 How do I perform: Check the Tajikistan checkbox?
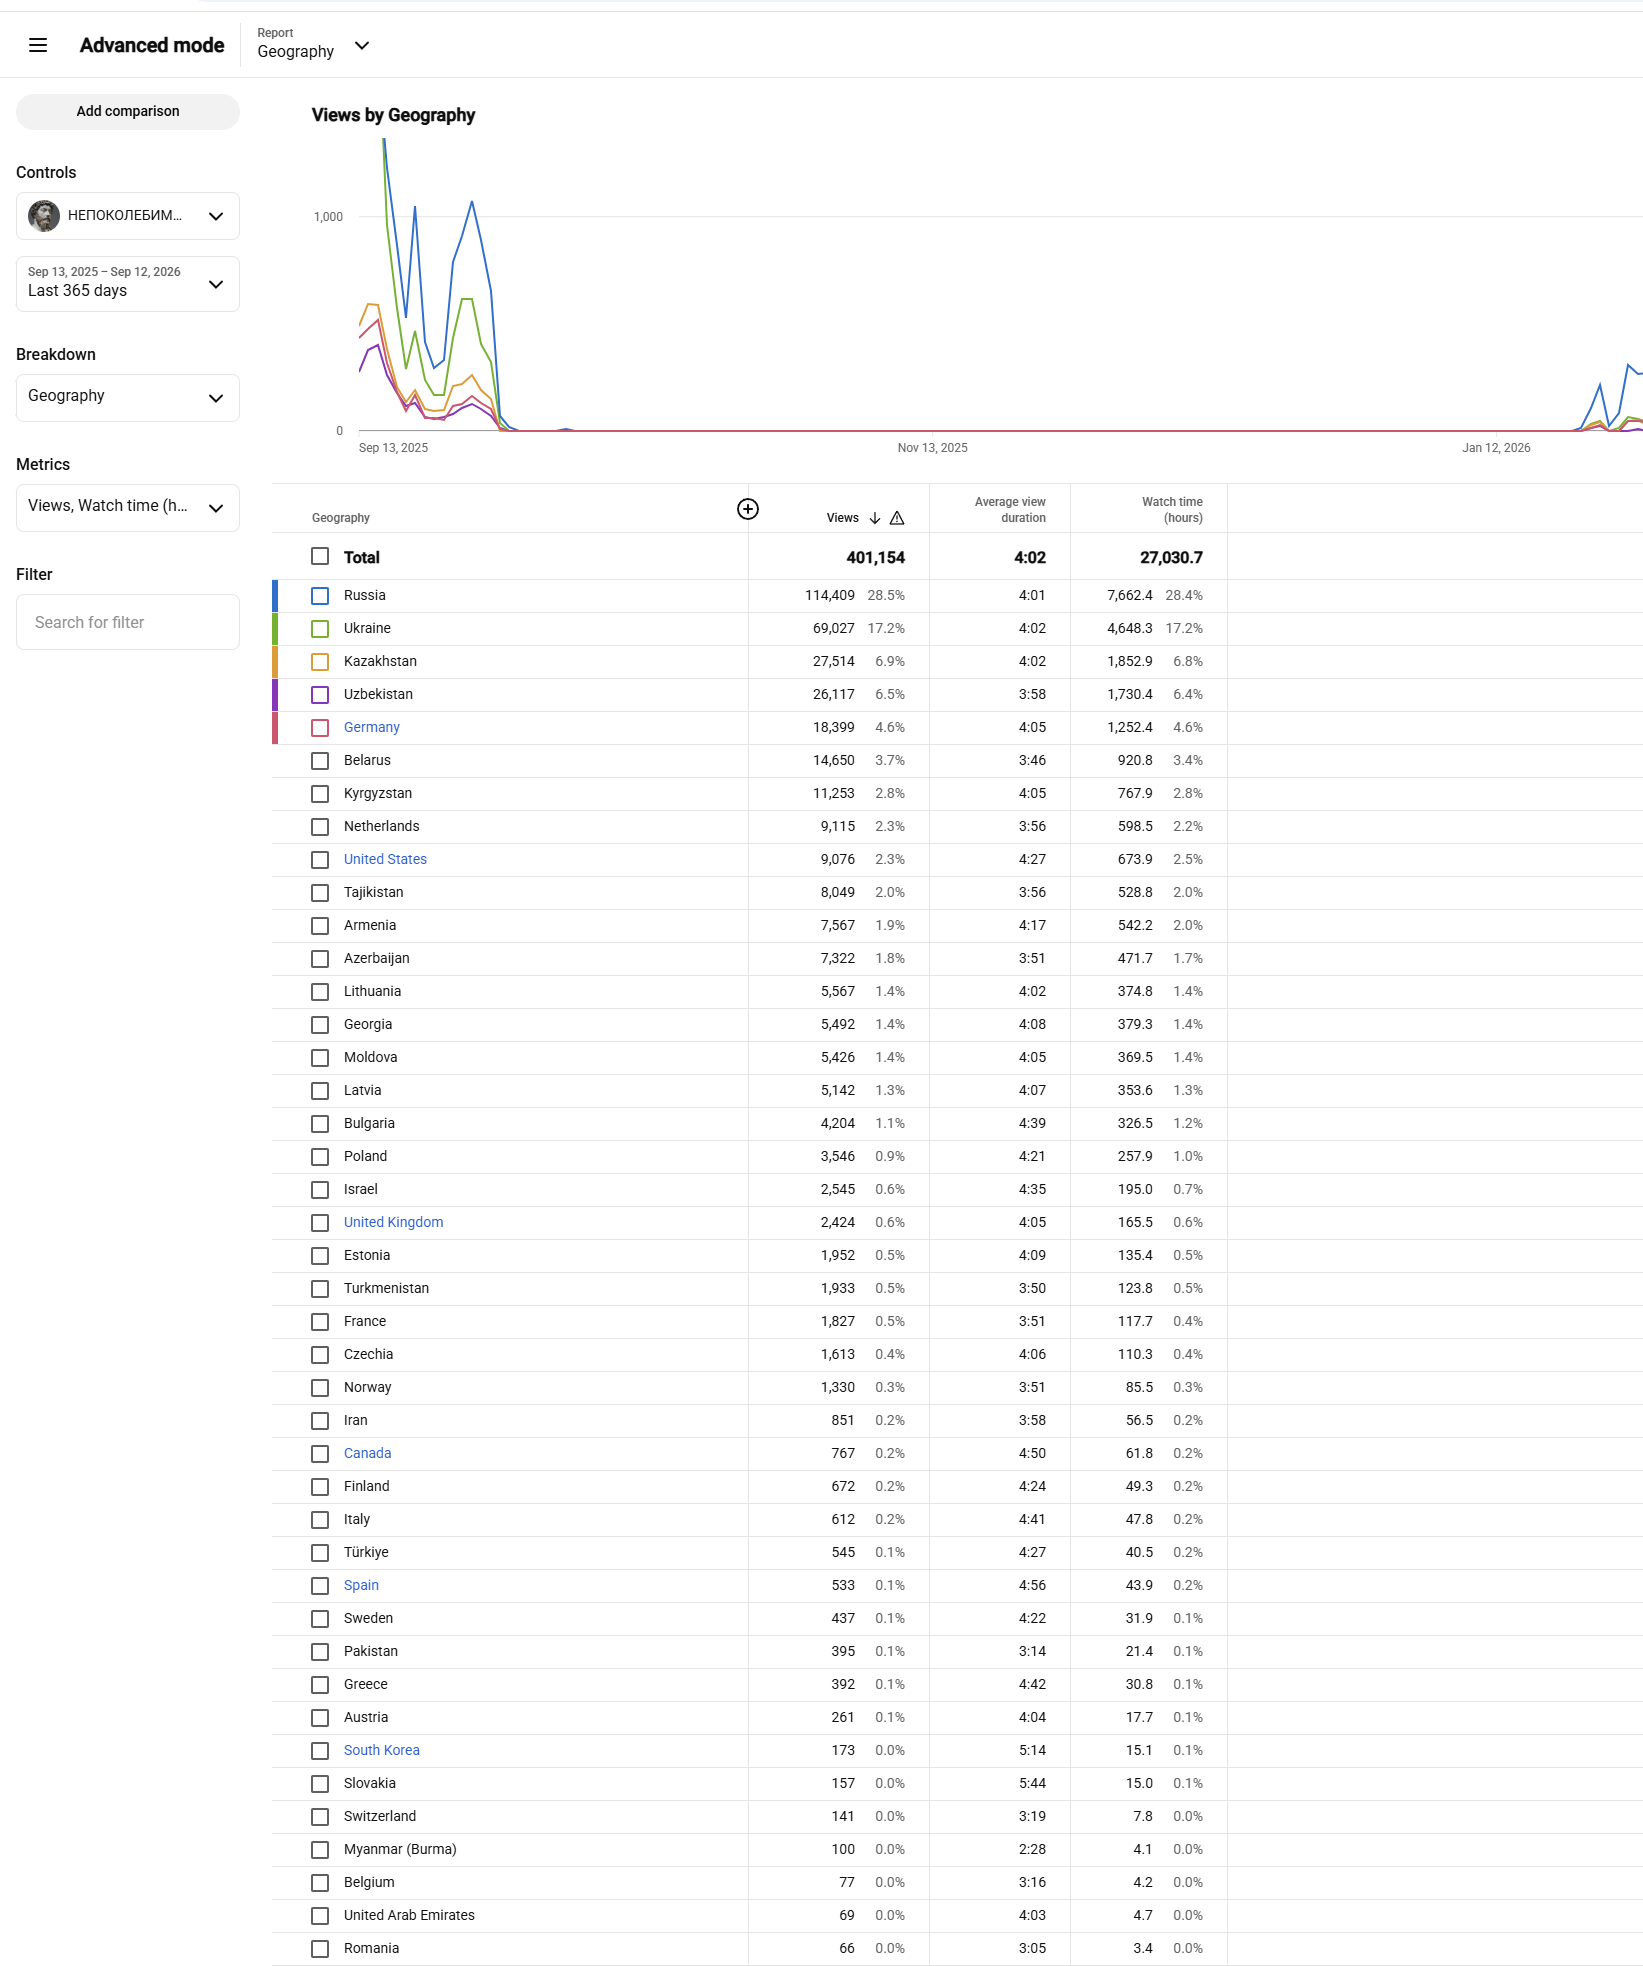pyautogui.click(x=320, y=893)
